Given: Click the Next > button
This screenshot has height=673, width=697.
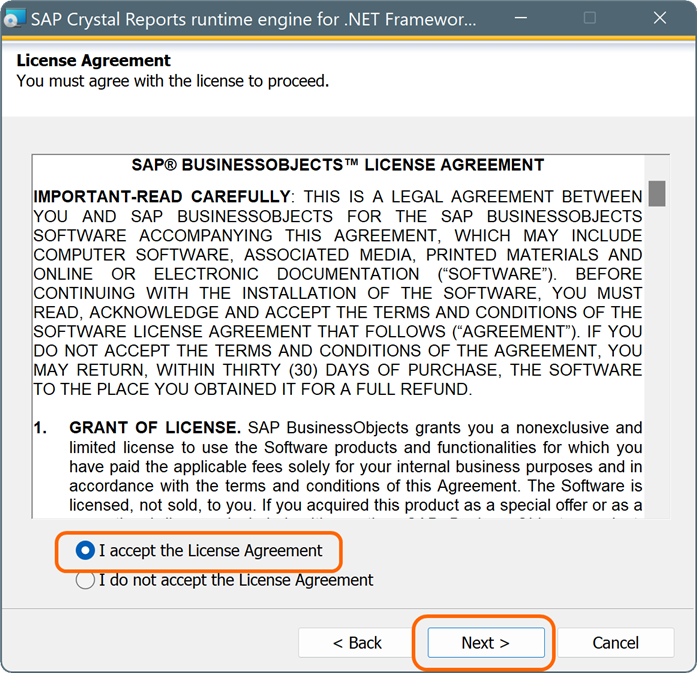Looking at the screenshot, I should click(x=486, y=642).
